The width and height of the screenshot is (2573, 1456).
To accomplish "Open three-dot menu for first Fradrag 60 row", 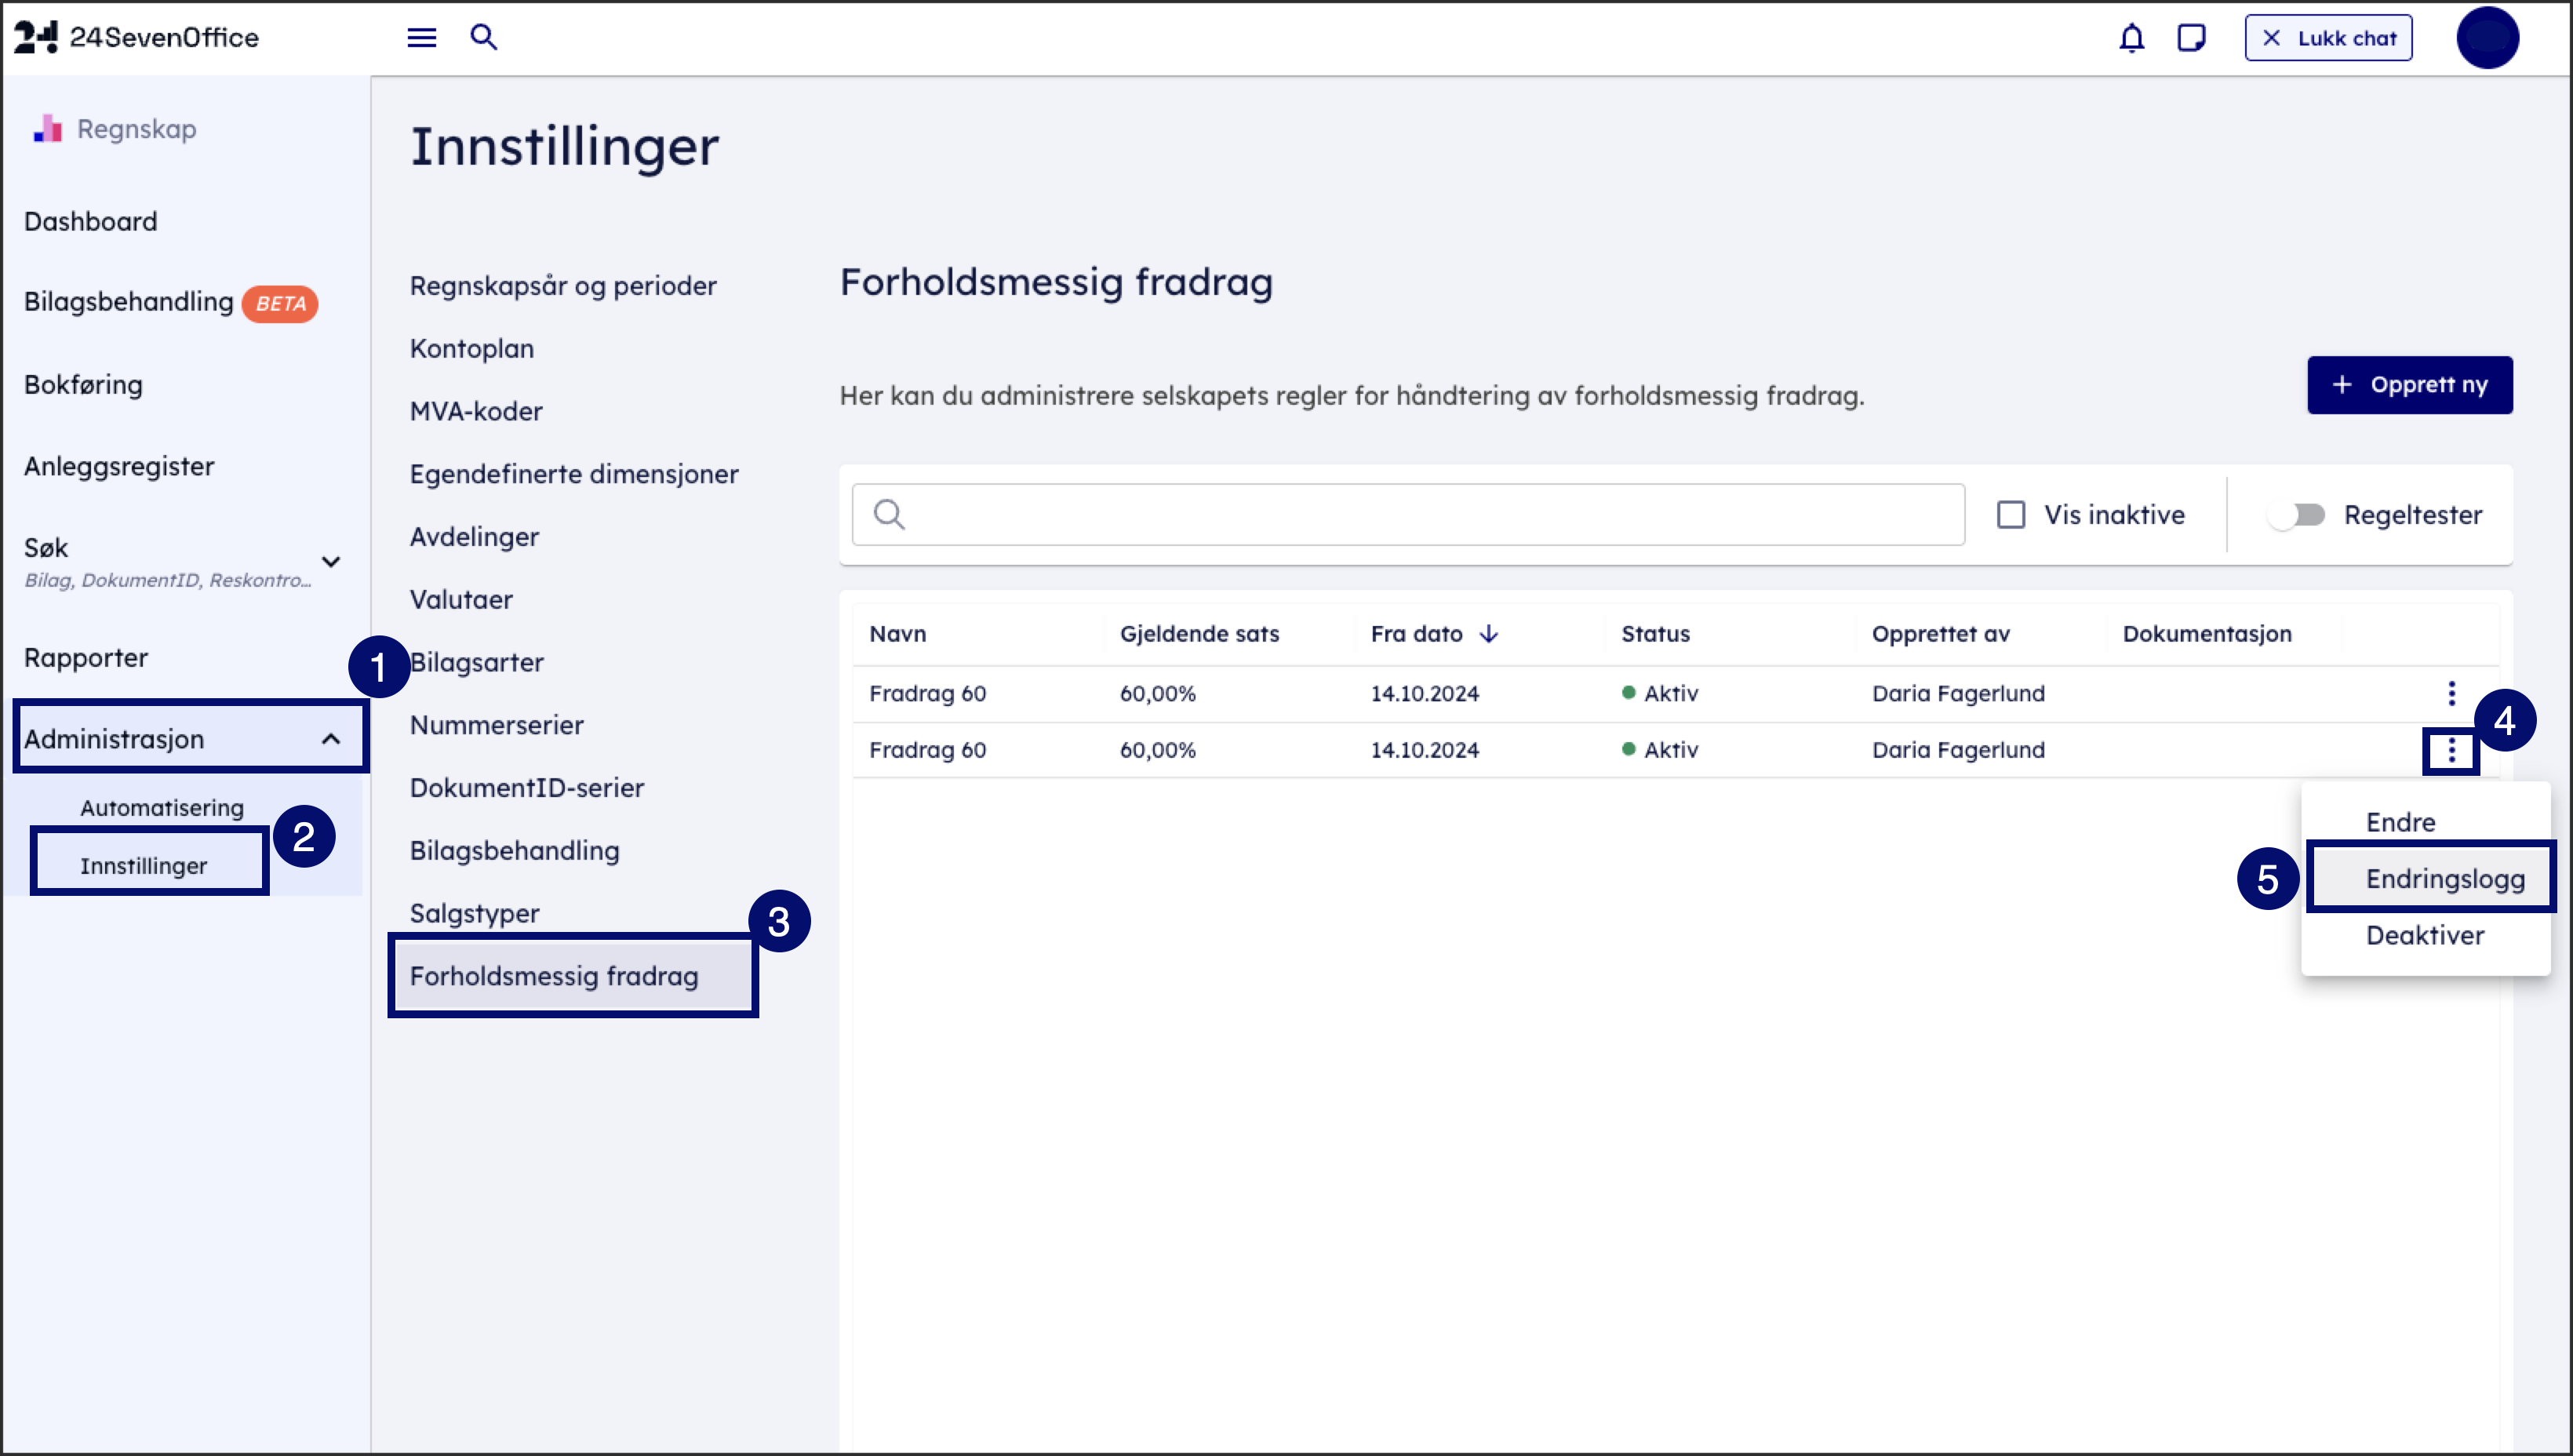I will click(x=2451, y=693).
